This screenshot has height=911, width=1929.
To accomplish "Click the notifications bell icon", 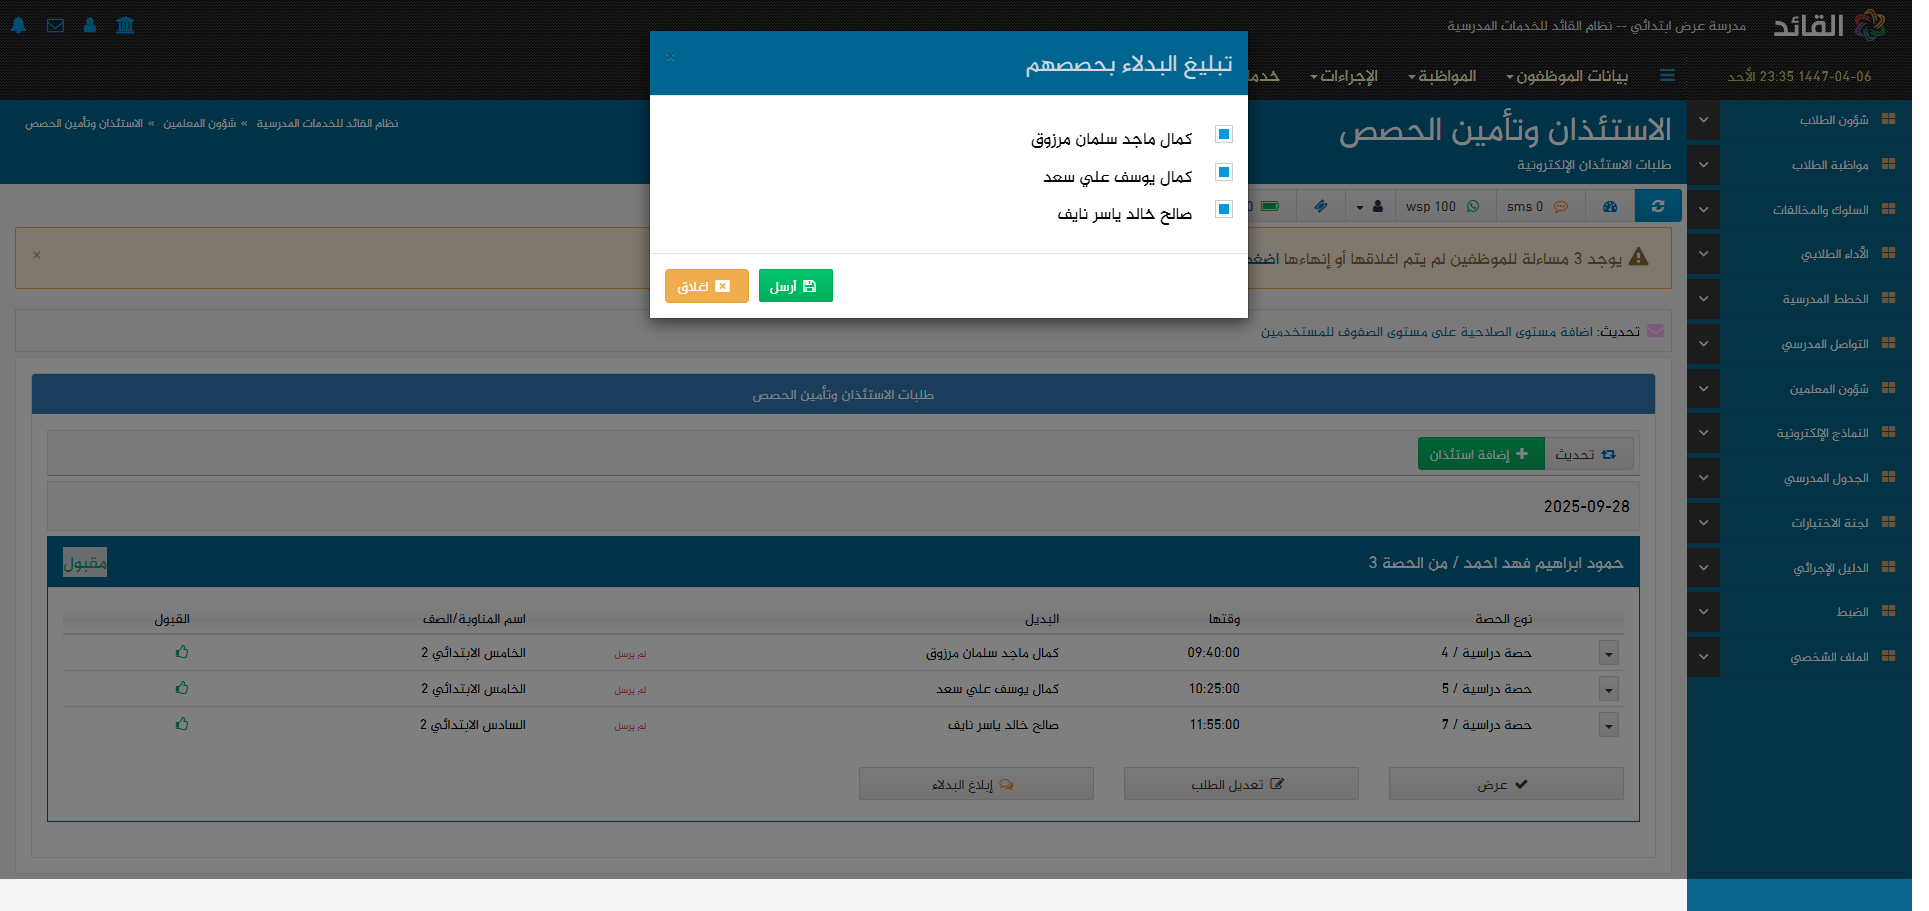I will pos(19,25).
